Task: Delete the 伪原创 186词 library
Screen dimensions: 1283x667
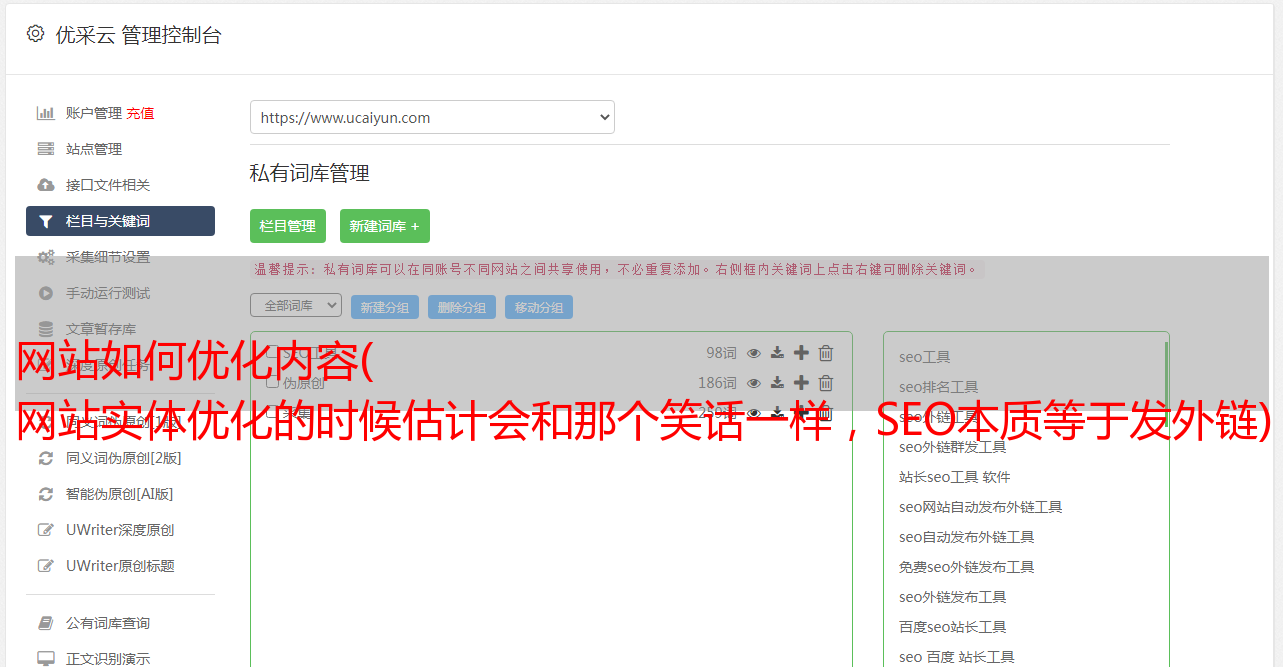Action: pos(826,383)
